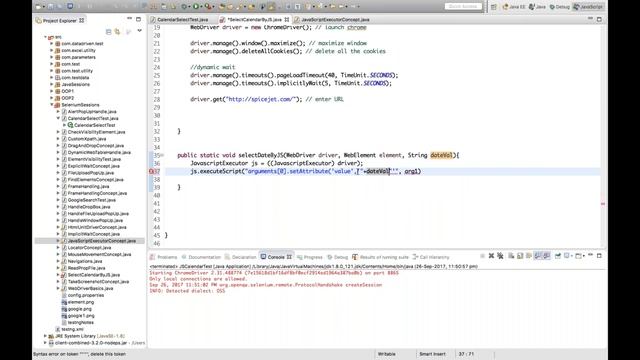Click the Quick Access search field
640x360 pixels.
point(463,7)
